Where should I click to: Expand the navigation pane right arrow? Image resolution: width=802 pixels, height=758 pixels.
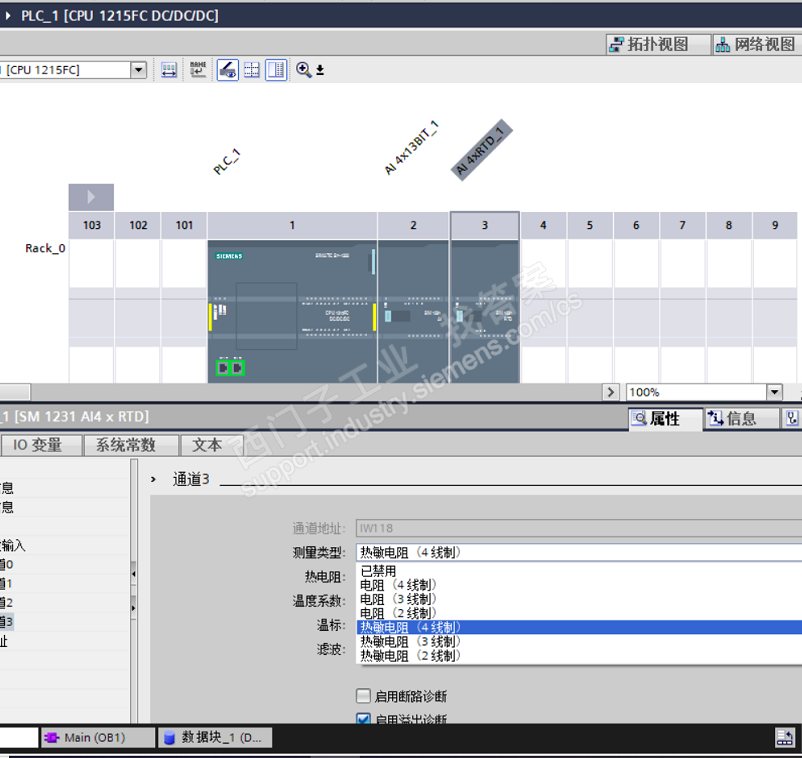coord(133,608)
